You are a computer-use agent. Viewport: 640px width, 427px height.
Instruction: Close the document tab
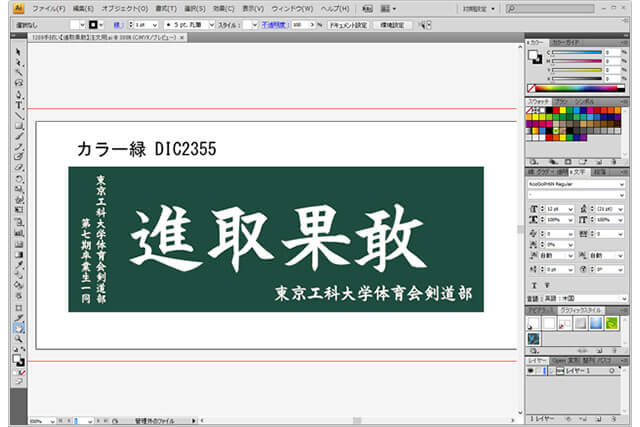point(182,37)
